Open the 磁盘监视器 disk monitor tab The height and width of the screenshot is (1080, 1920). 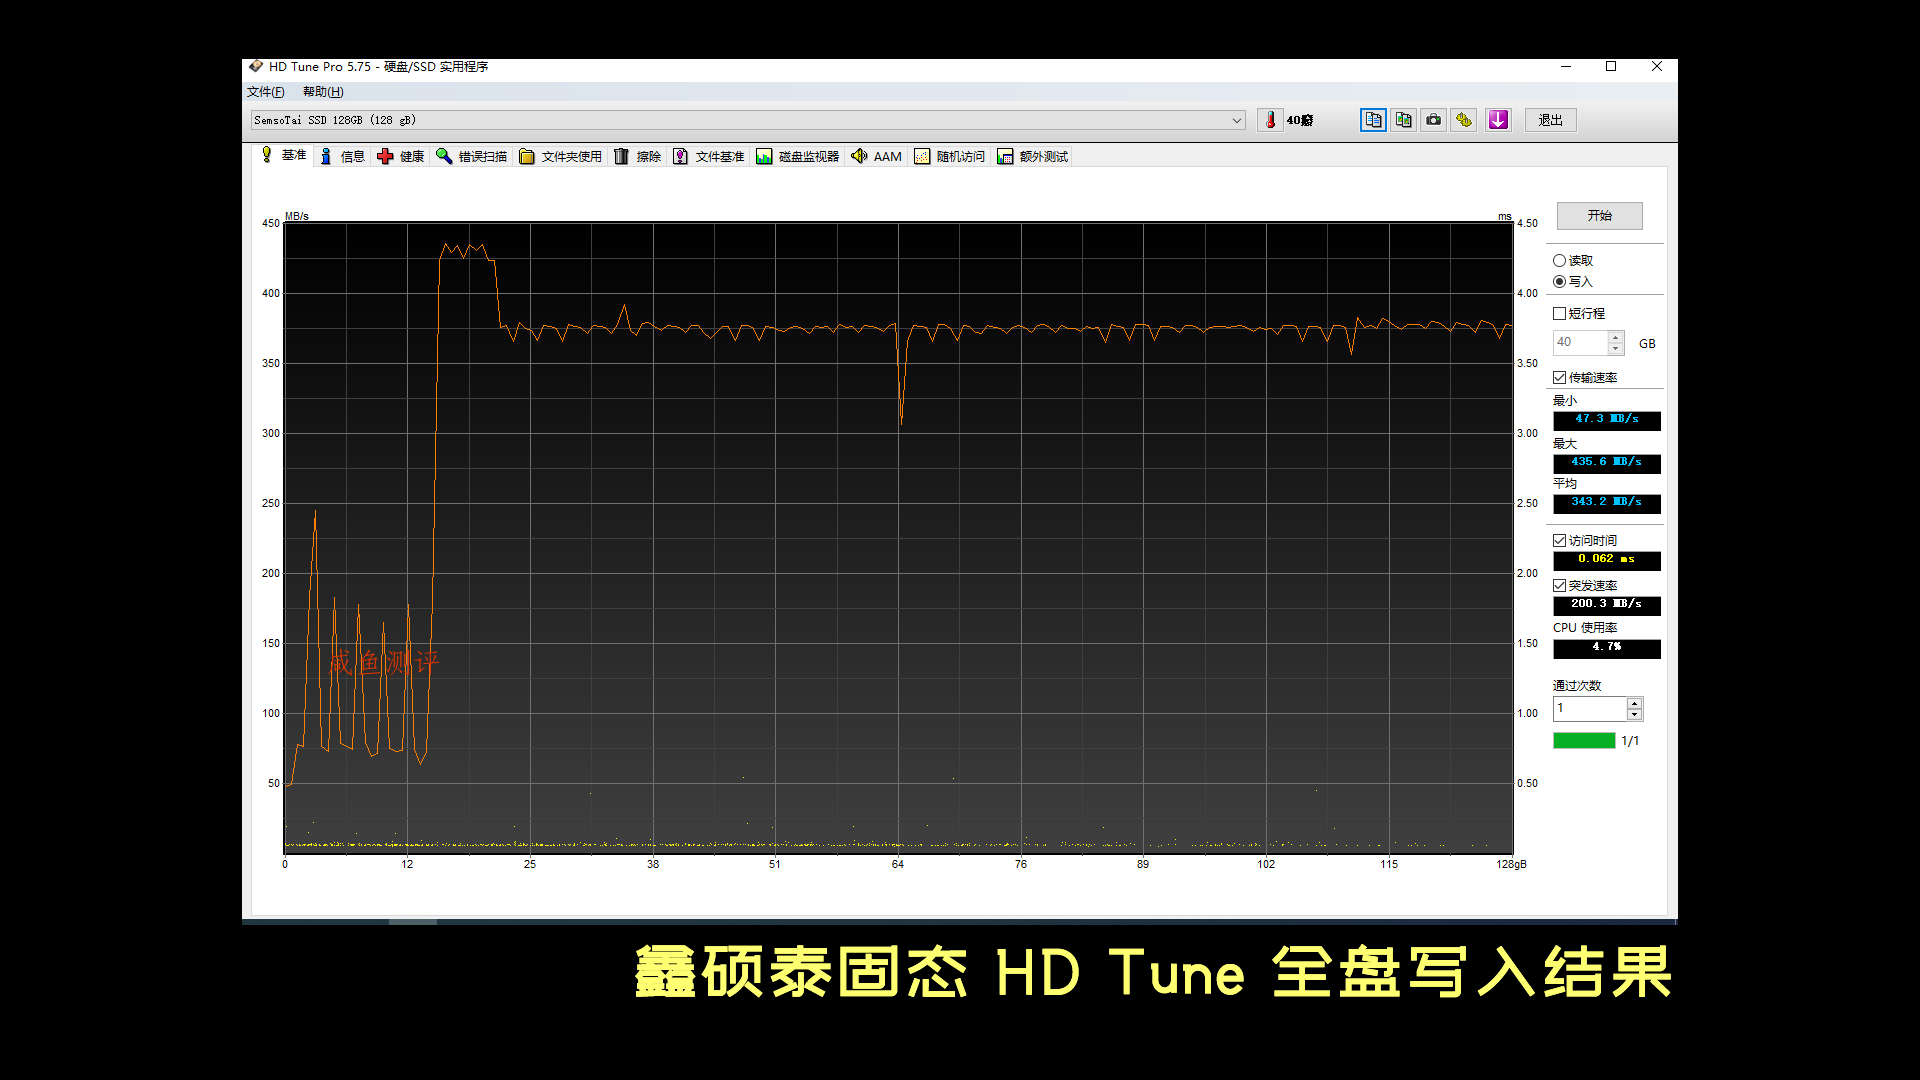[x=798, y=156]
